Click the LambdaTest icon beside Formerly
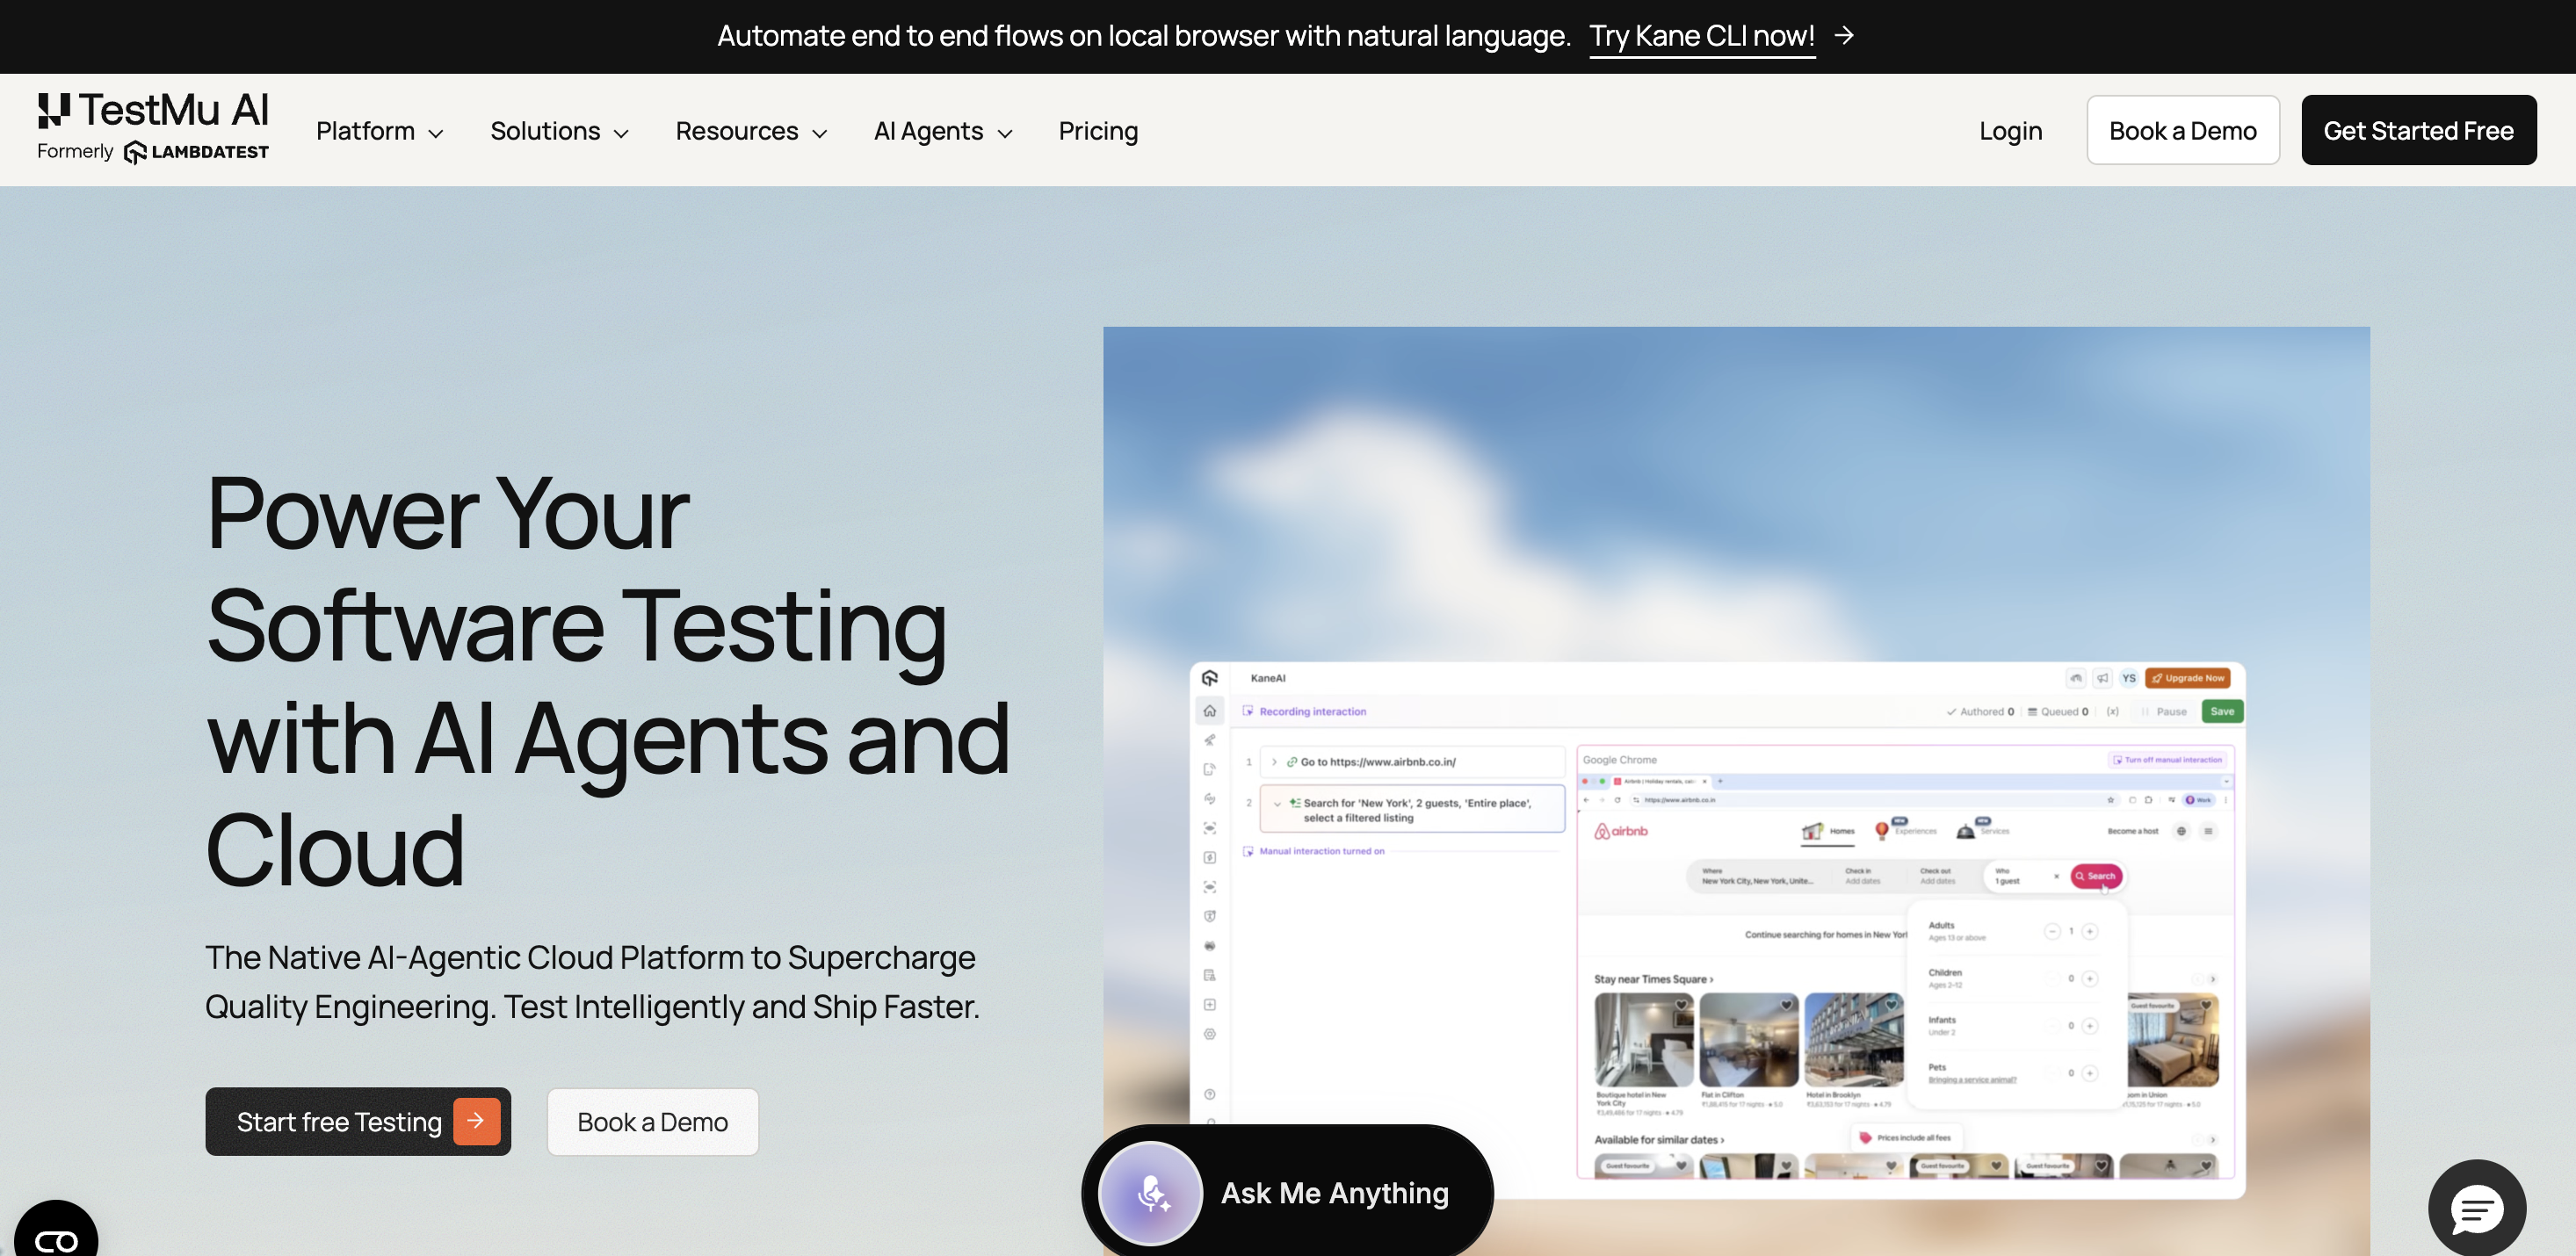The height and width of the screenshot is (1256, 2576). click(x=135, y=152)
